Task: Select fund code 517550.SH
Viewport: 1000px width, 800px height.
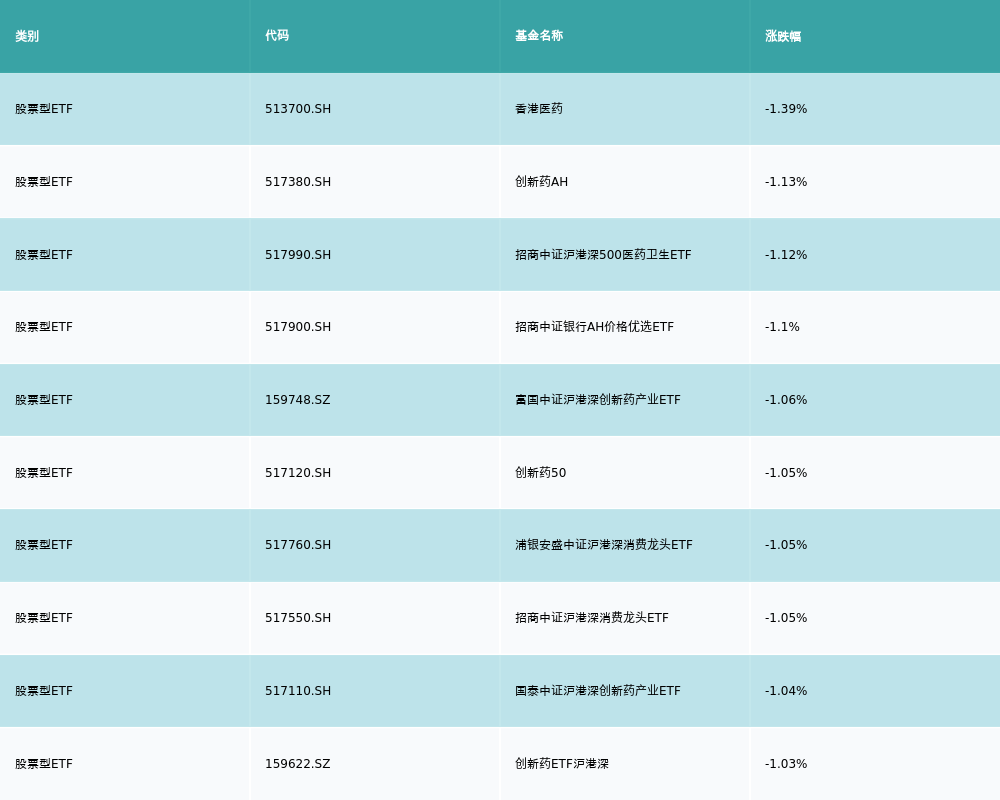Action: tap(298, 618)
